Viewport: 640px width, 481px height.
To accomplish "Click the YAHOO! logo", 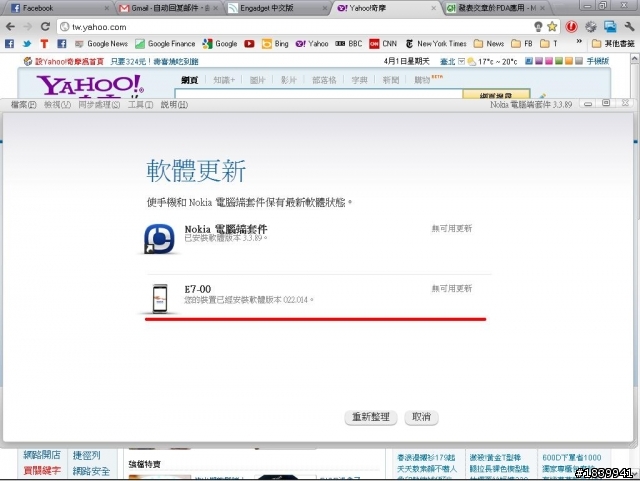I will coord(90,85).
